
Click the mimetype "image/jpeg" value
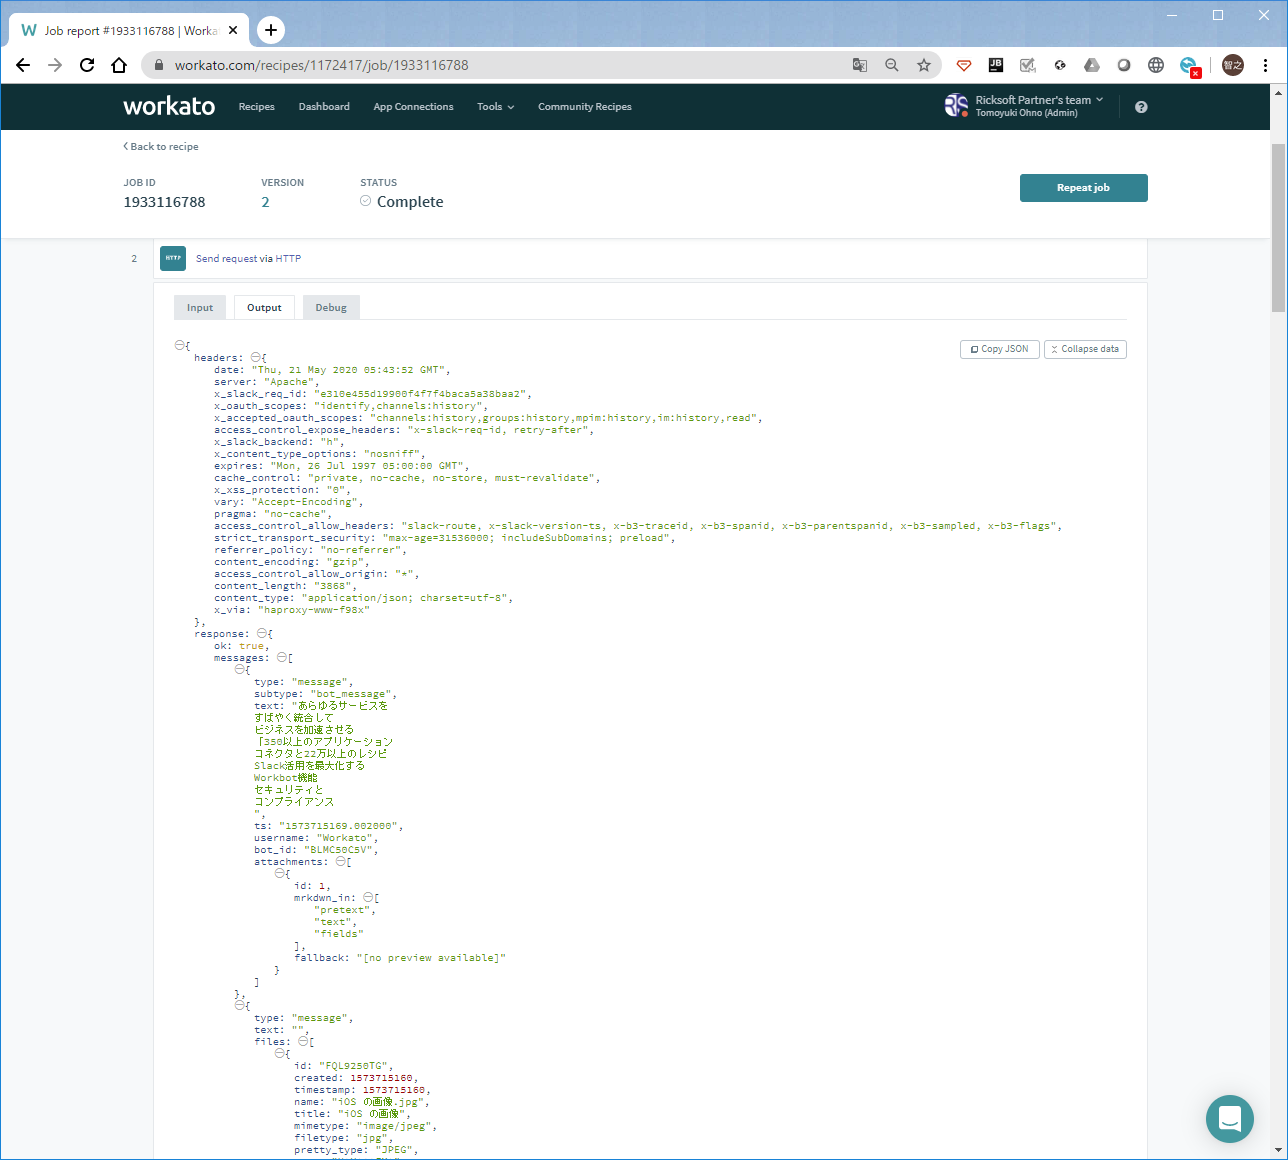pyautogui.click(x=394, y=1126)
